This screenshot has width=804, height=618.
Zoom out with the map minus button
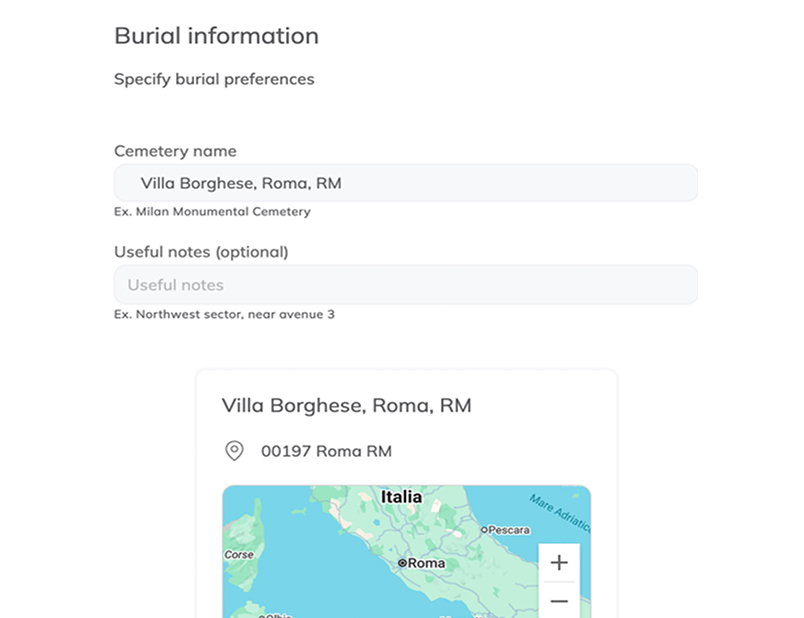tap(559, 601)
